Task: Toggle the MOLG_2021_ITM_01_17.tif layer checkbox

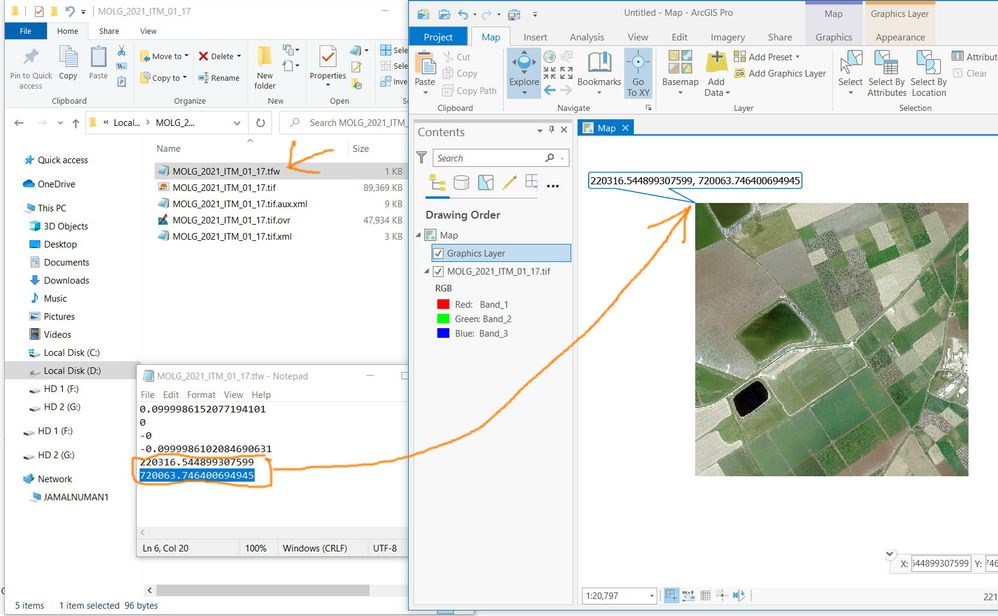Action: (x=438, y=271)
